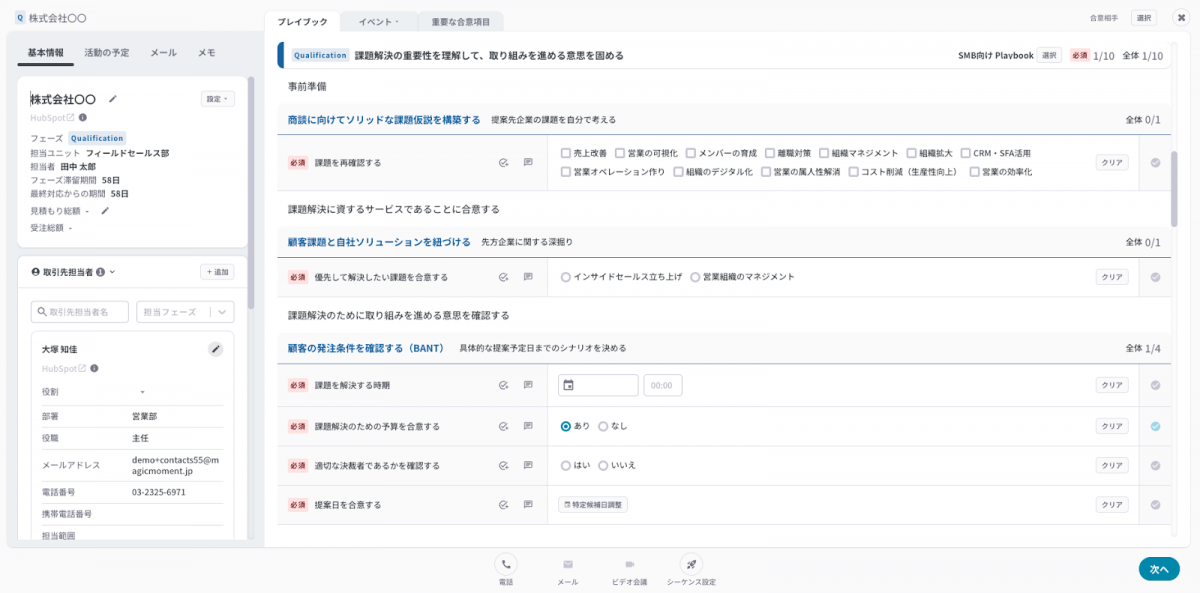Switch to the メモ tab
Screen dimensions: 1200x593
(206, 52)
